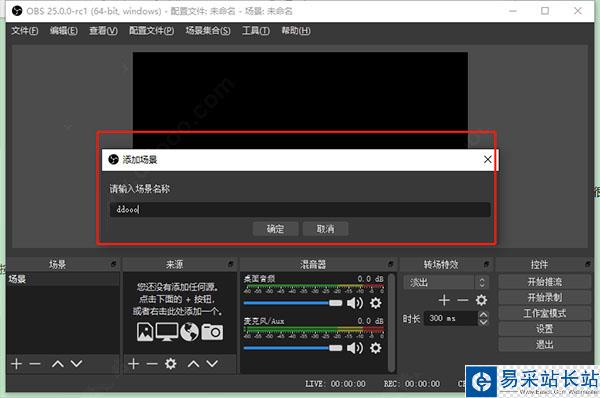Screen dimensions: 600x398
Task: Adjust 麦克风/Aux volume slider
Action: pyautogui.click(x=293, y=348)
